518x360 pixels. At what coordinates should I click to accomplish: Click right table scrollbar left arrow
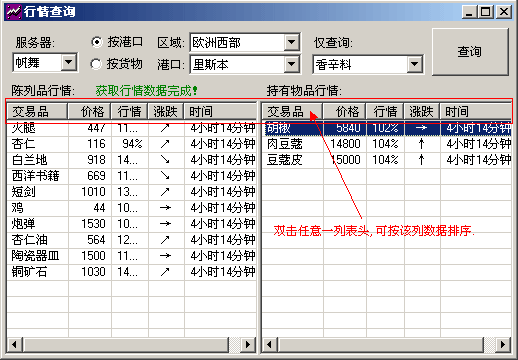tap(270, 345)
